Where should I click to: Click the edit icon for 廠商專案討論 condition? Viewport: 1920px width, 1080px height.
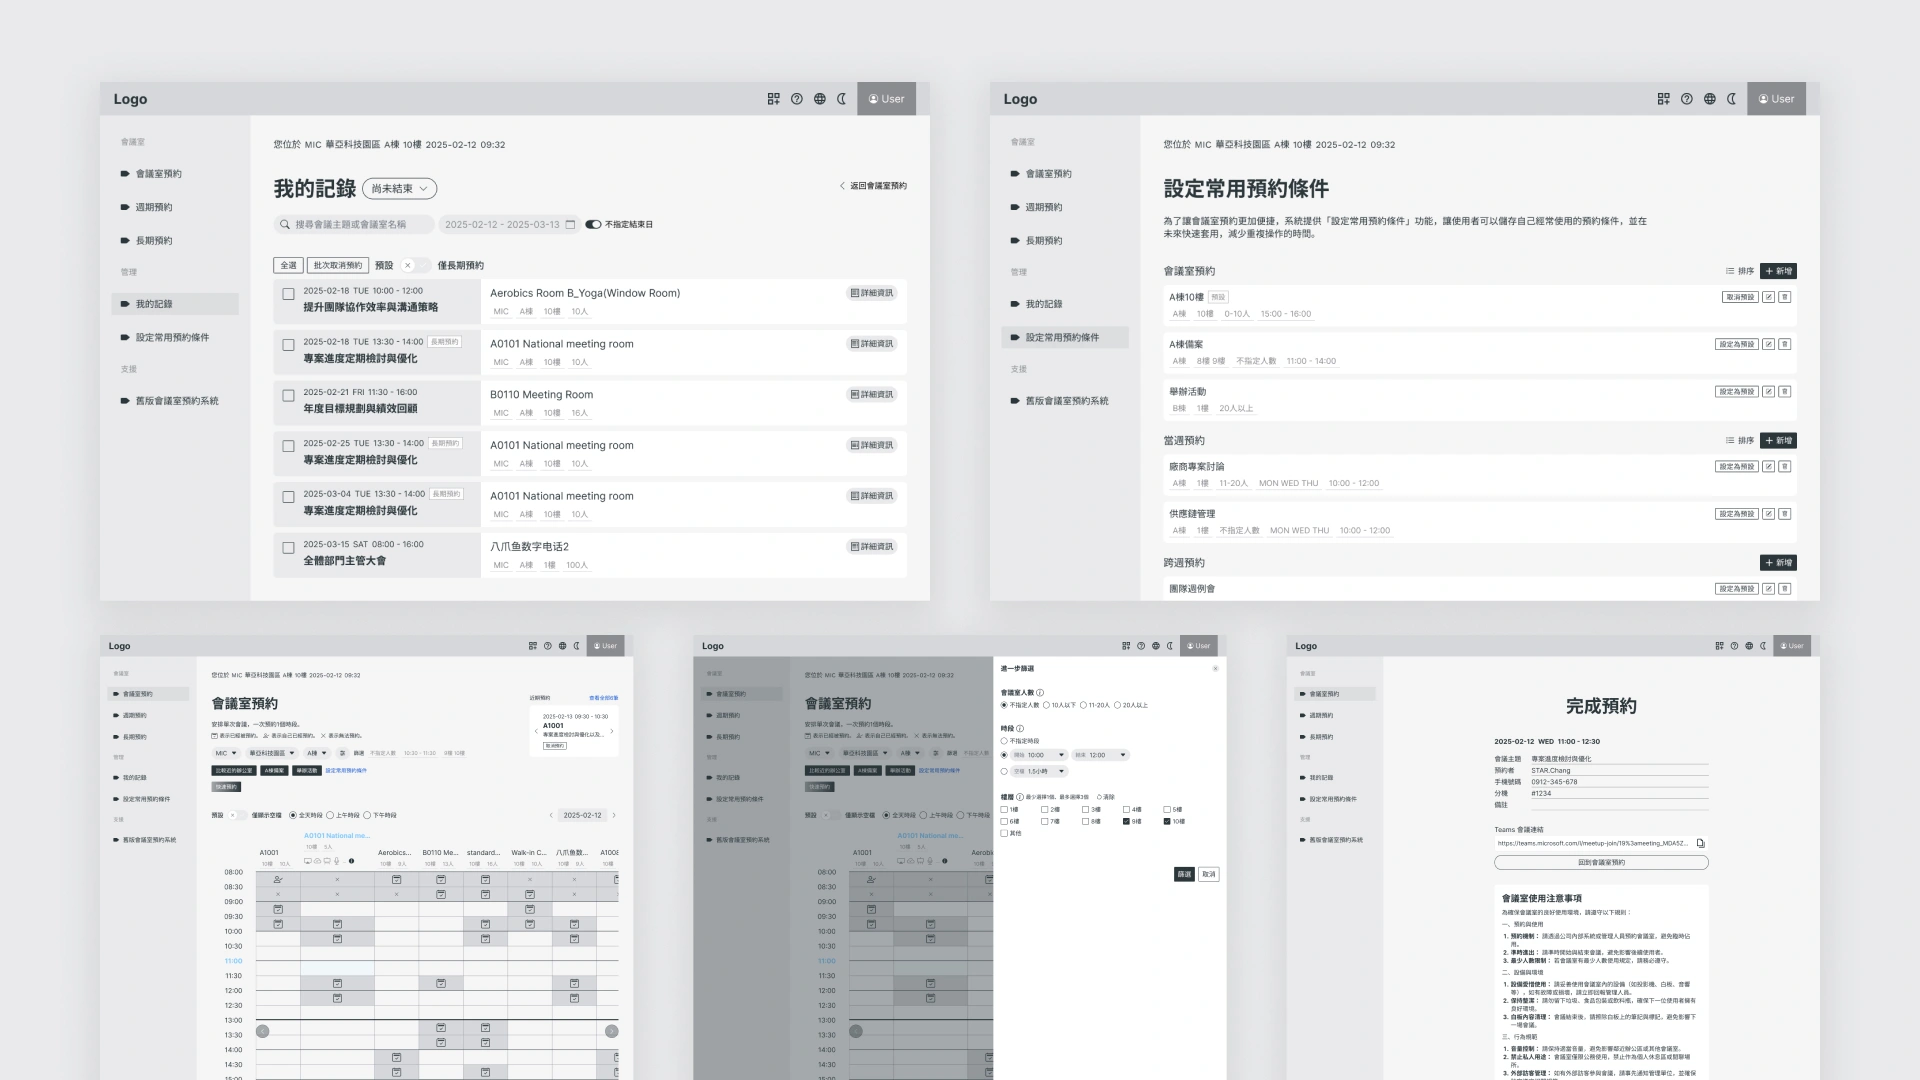point(1768,467)
